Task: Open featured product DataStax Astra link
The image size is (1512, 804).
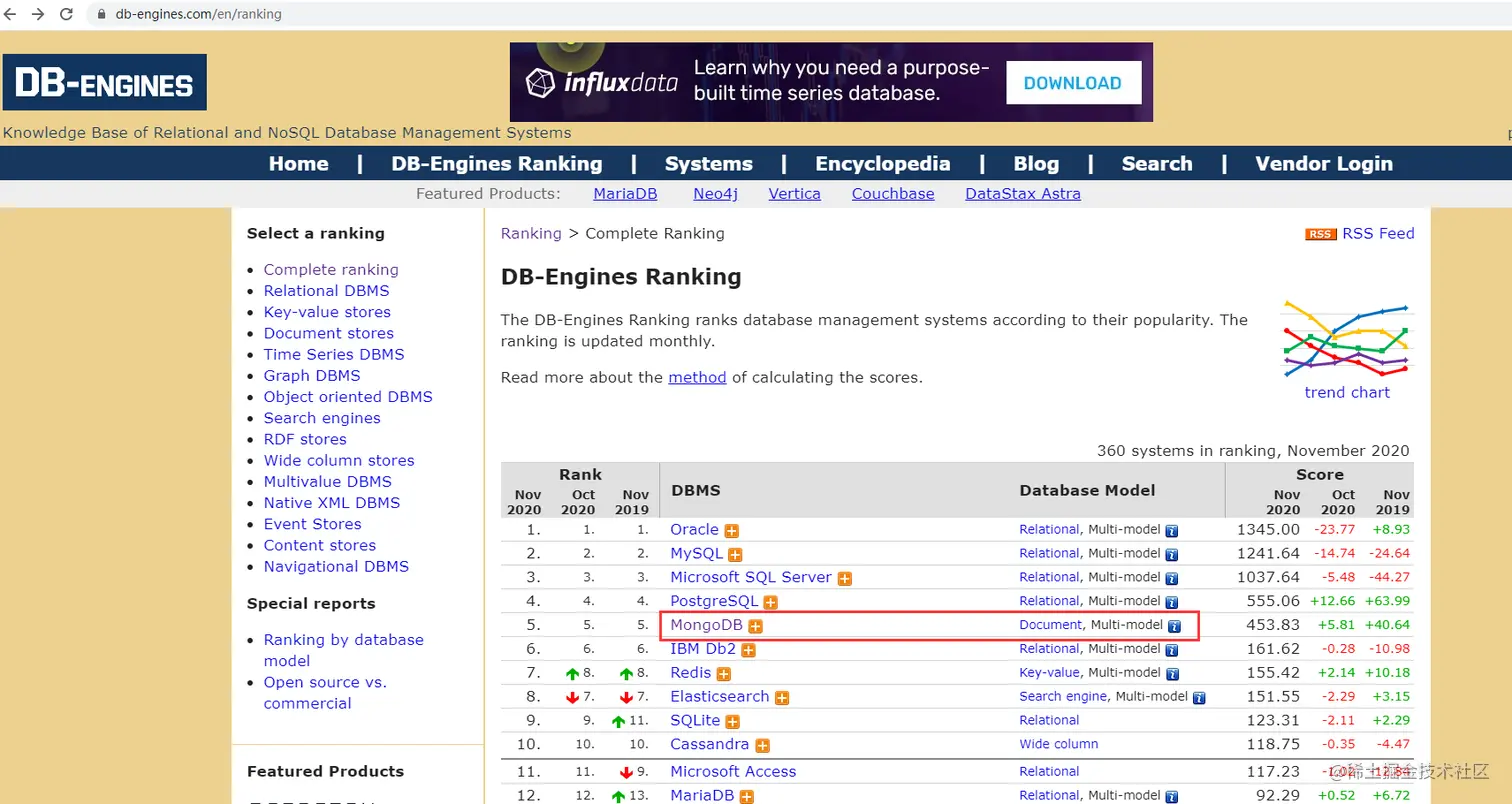Action: pyautogui.click(x=1023, y=194)
